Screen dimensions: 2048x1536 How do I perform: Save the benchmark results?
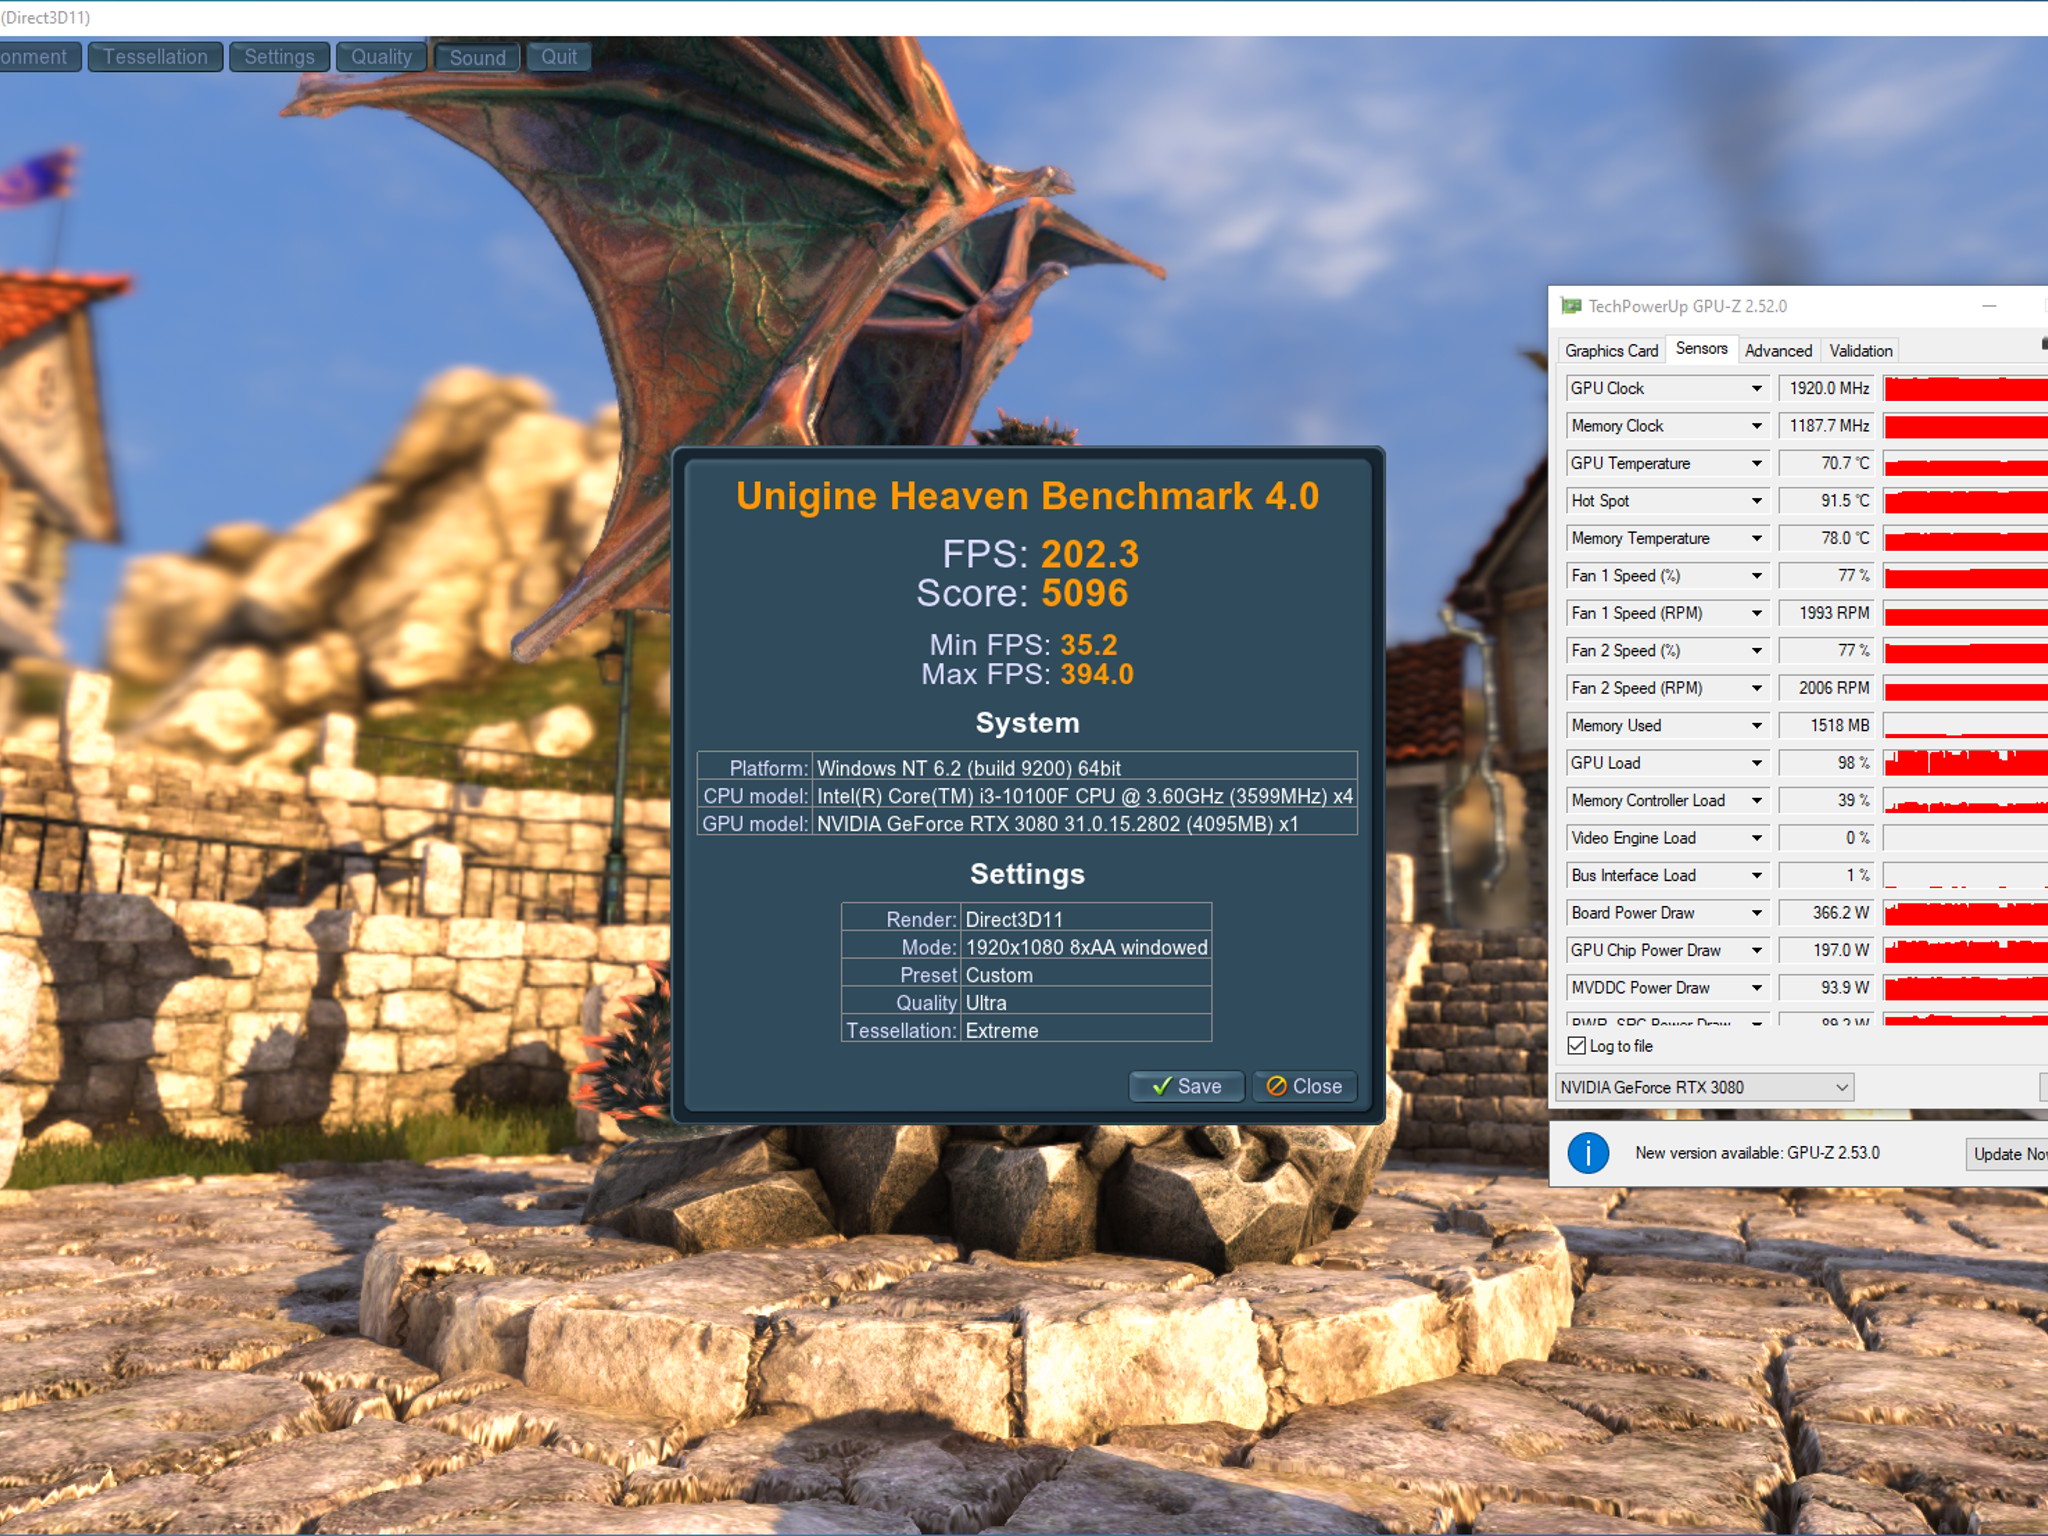[x=1187, y=1086]
